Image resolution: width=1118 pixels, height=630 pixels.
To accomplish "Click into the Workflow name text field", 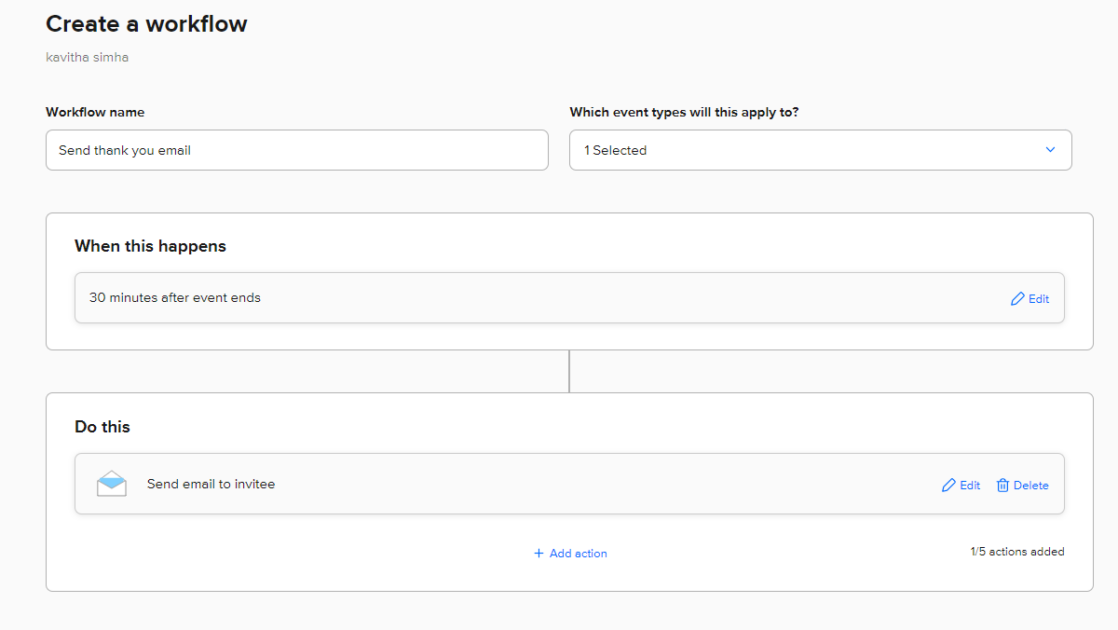I will pyautogui.click(x=297, y=150).
